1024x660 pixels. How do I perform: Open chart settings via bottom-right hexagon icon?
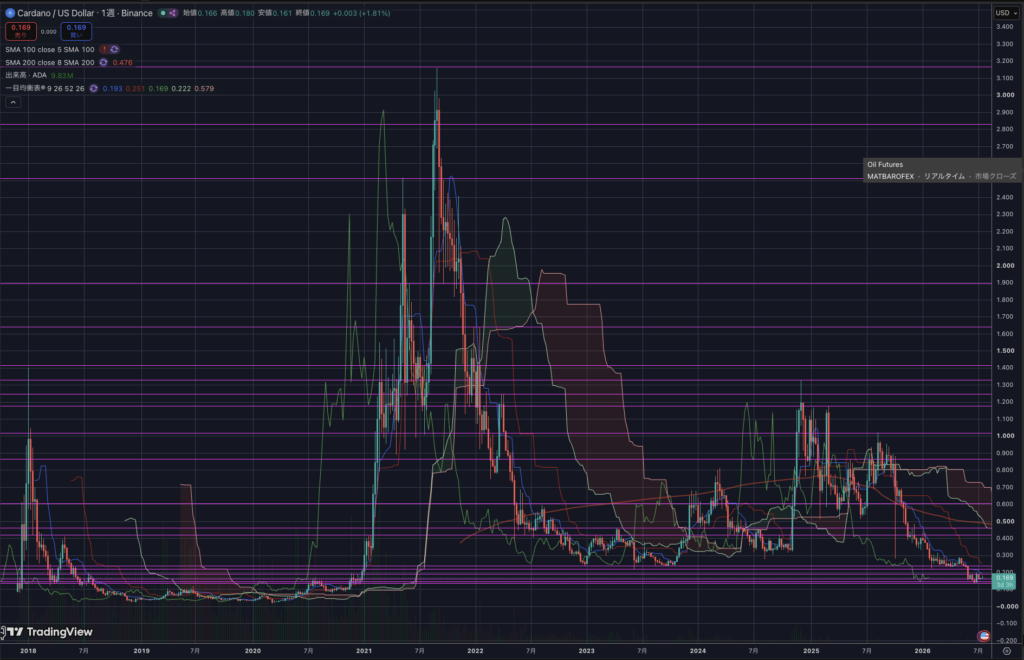[x=1006, y=651]
